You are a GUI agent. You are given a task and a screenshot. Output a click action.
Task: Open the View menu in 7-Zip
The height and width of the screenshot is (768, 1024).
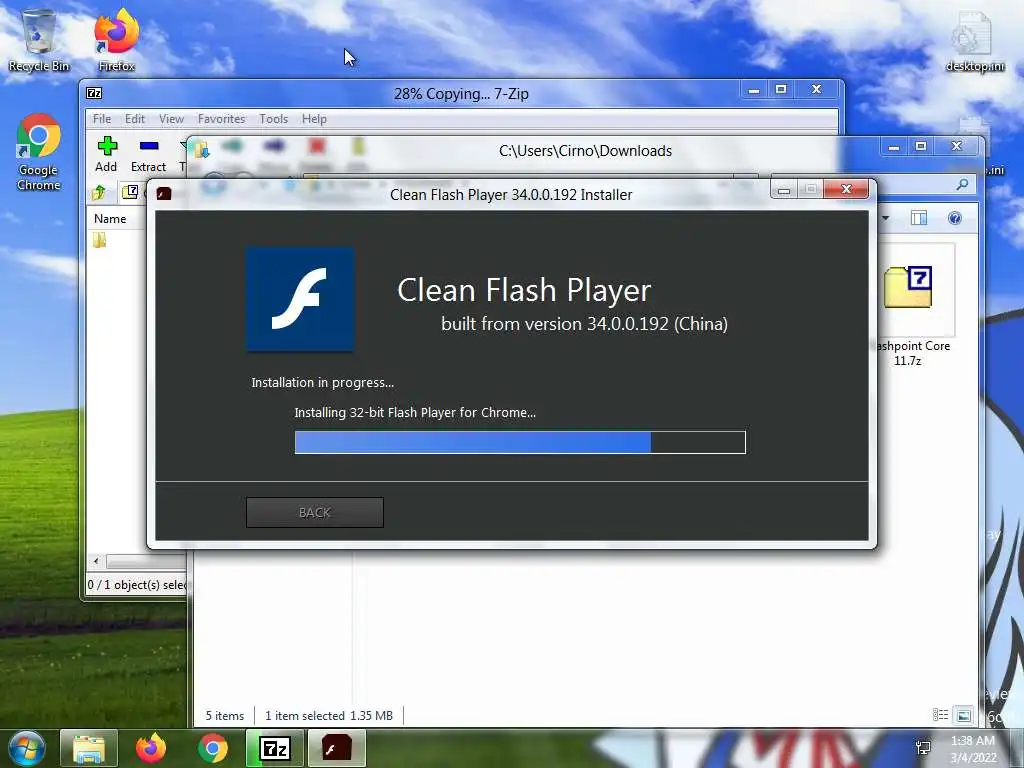point(171,119)
